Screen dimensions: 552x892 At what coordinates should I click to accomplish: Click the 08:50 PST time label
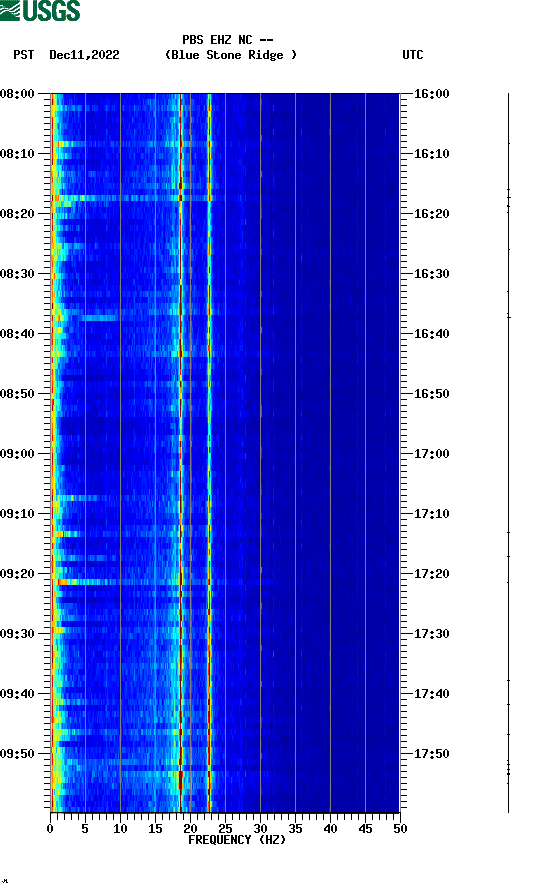(18, 394)
